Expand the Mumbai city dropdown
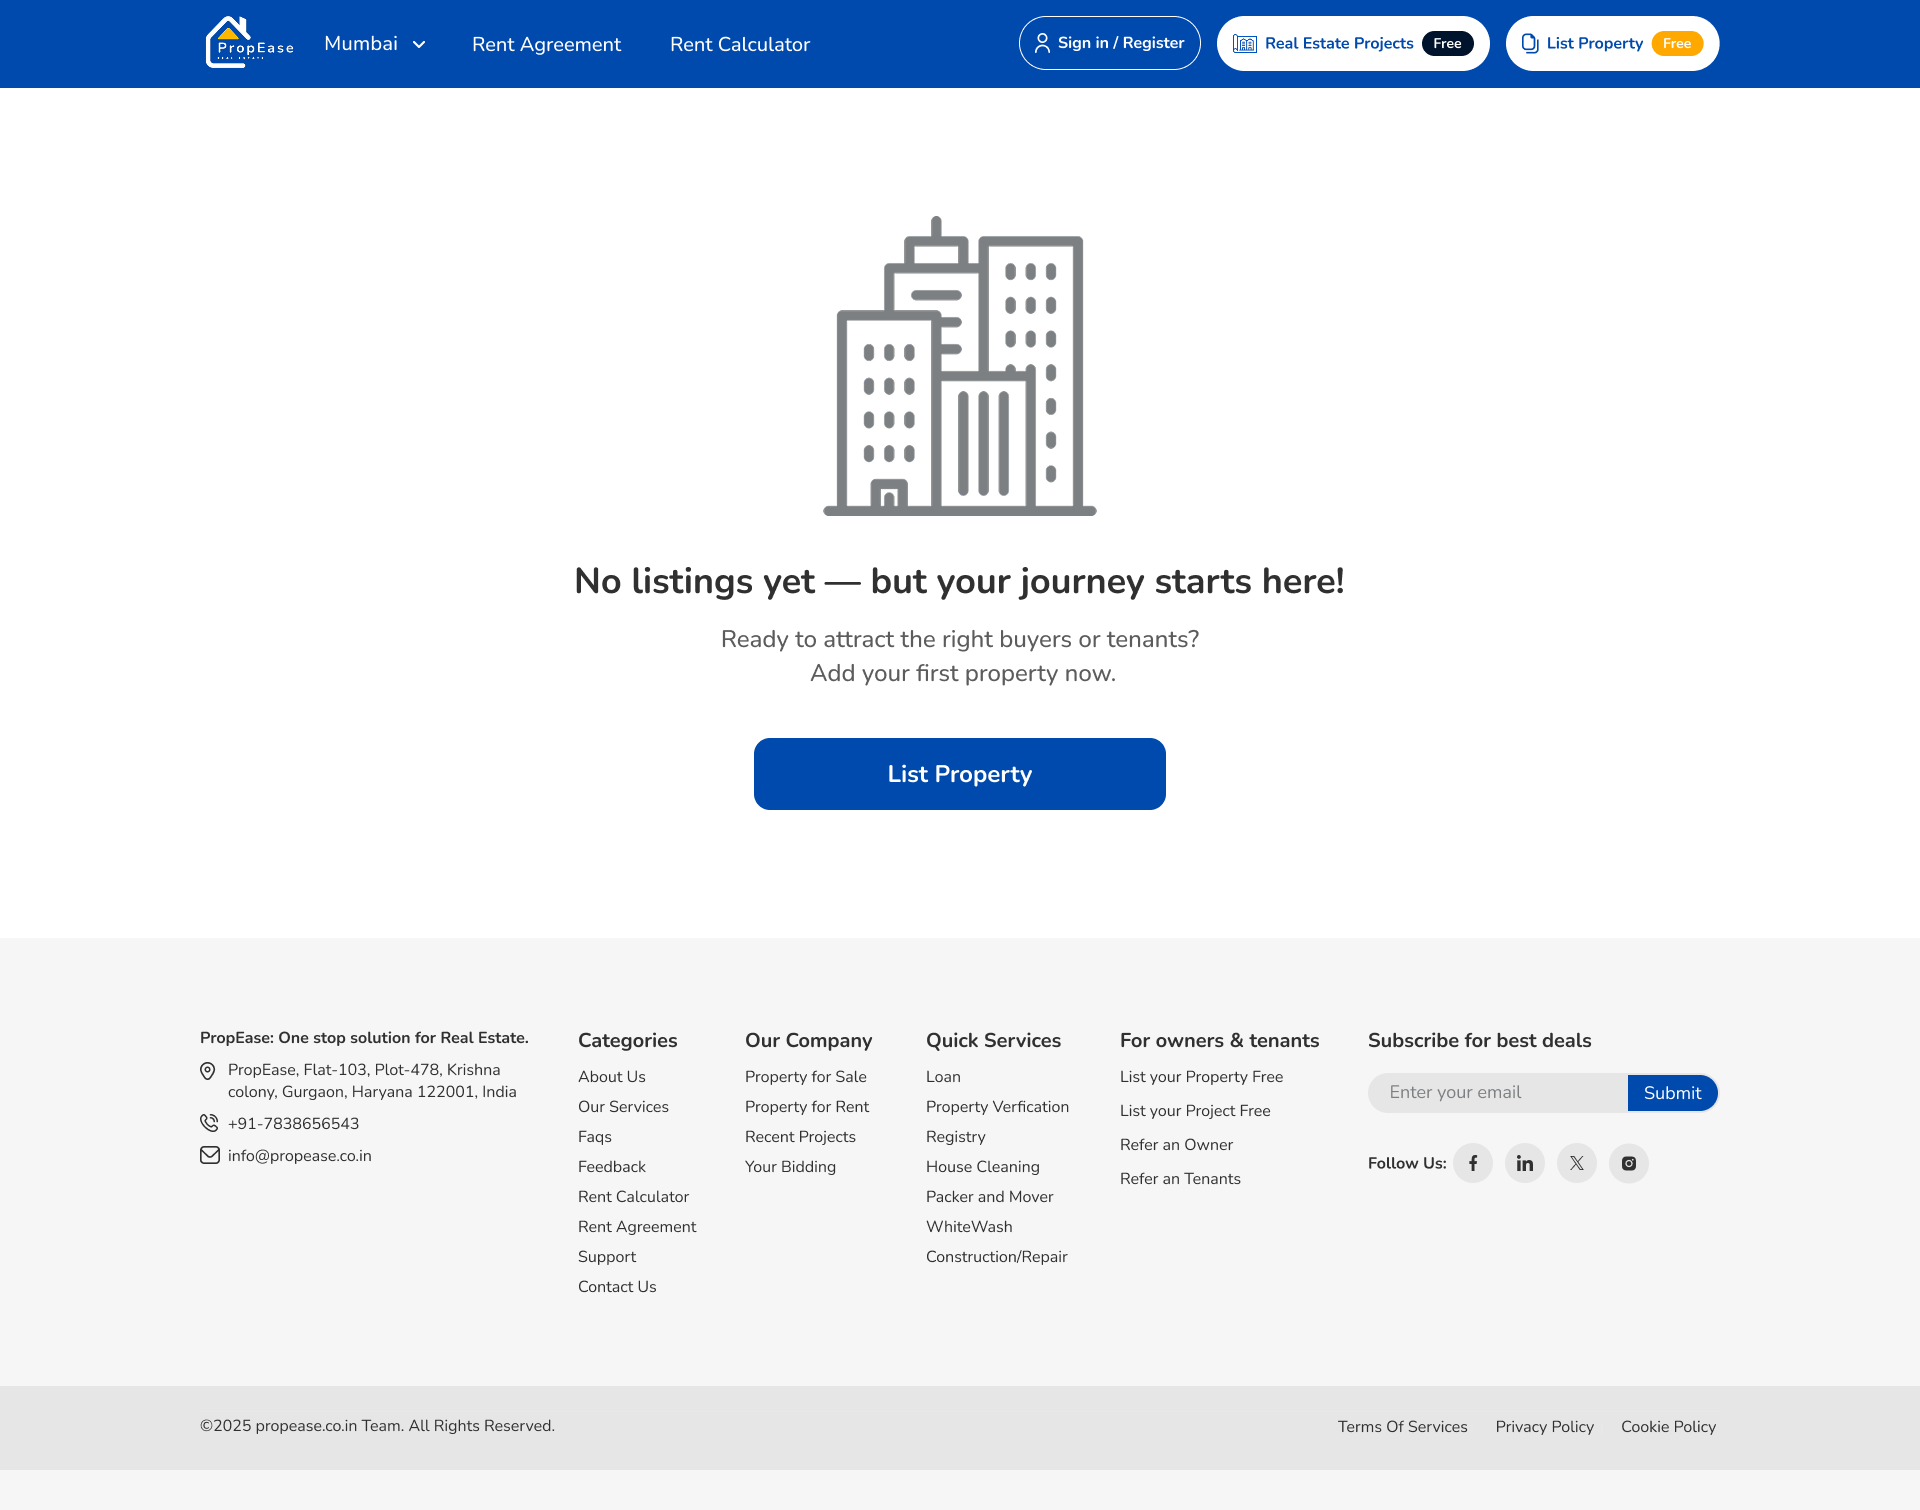 (375, 43)
